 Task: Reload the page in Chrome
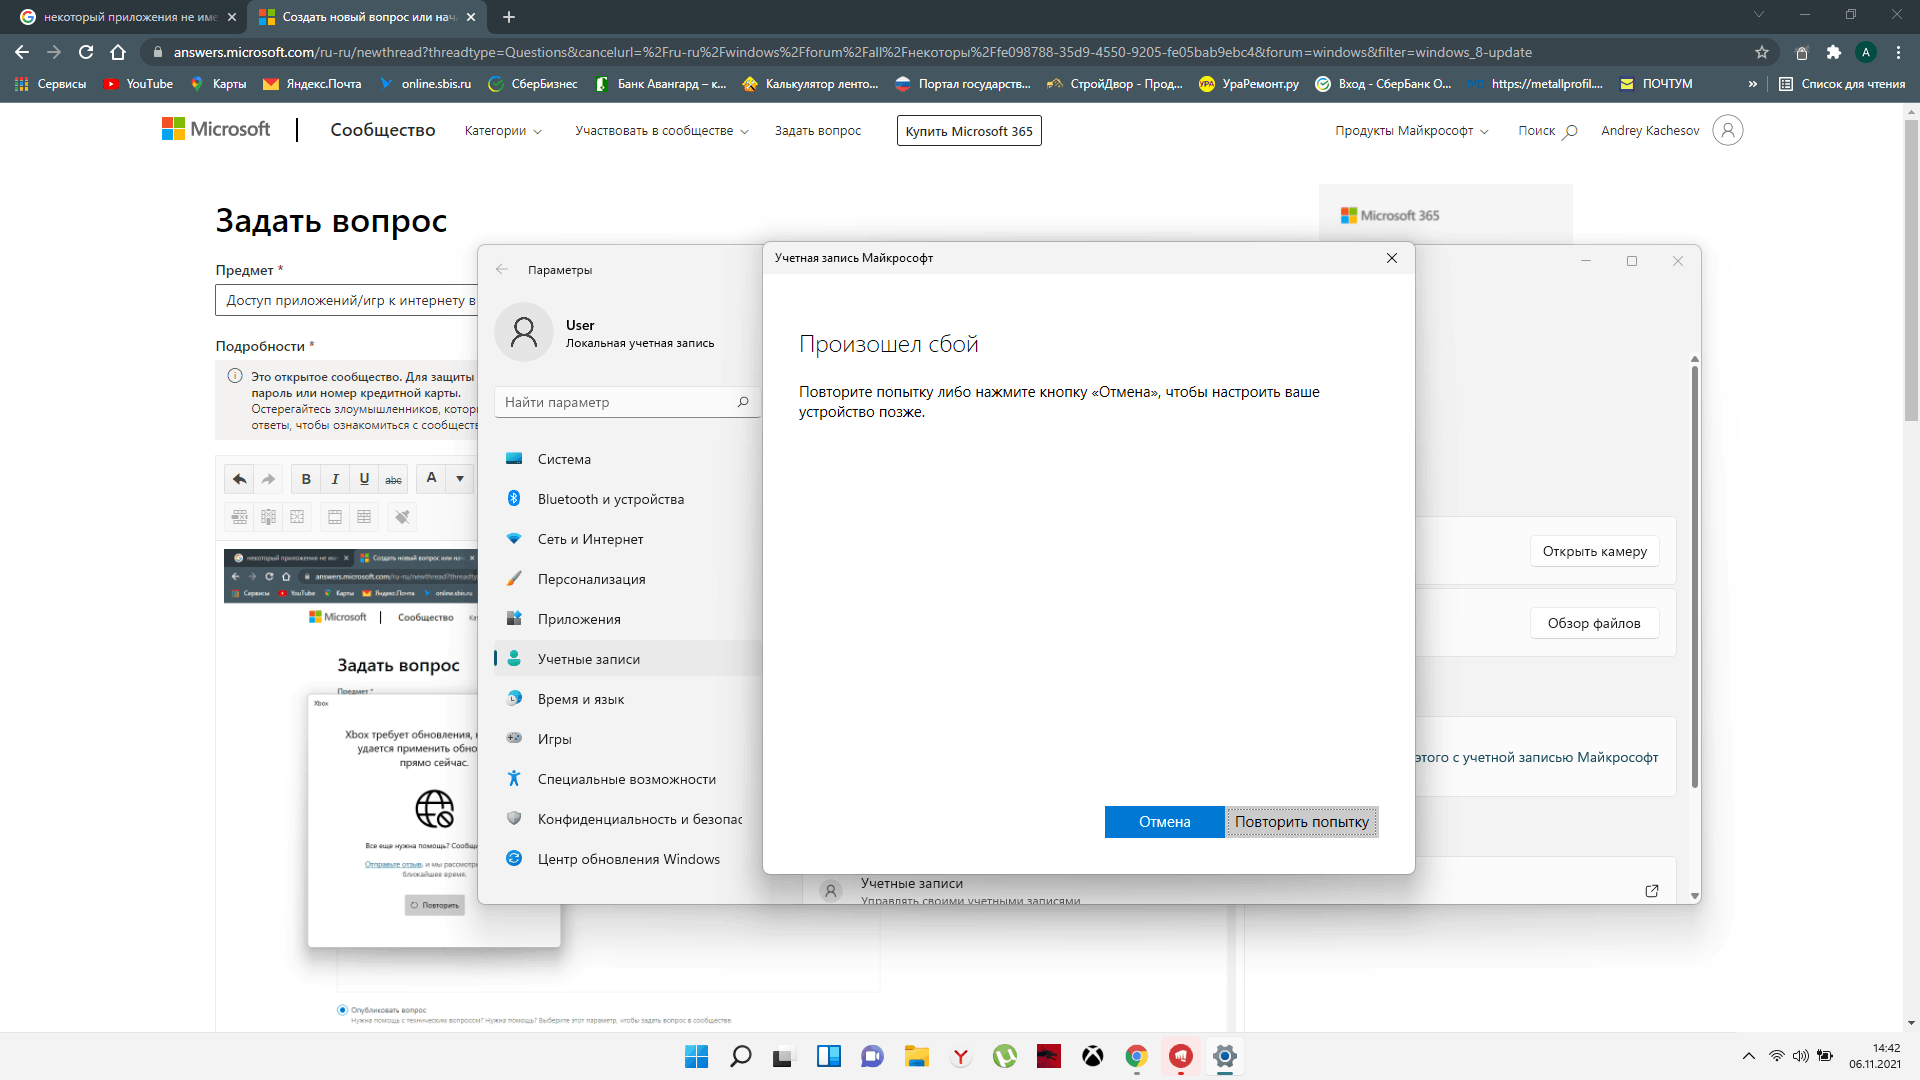(x=86, y=52)
